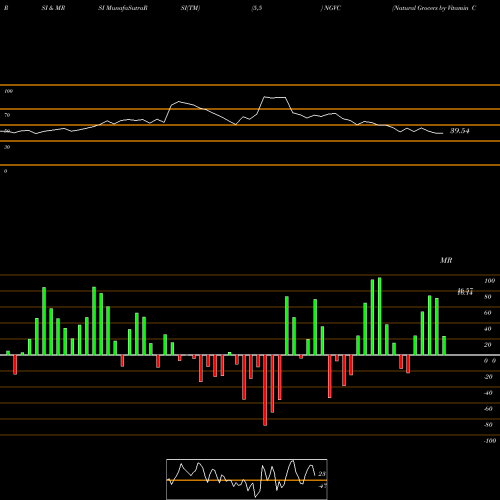The width and height of the screenshot is (500, 500).
Task: Click the -60 label on MR axis
Action: [x=488, y=409]
